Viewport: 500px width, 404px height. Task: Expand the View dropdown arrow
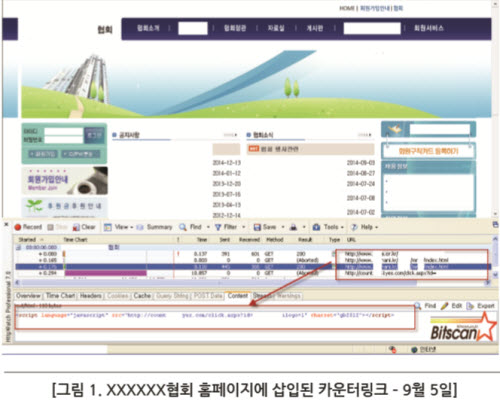(132, 227)
